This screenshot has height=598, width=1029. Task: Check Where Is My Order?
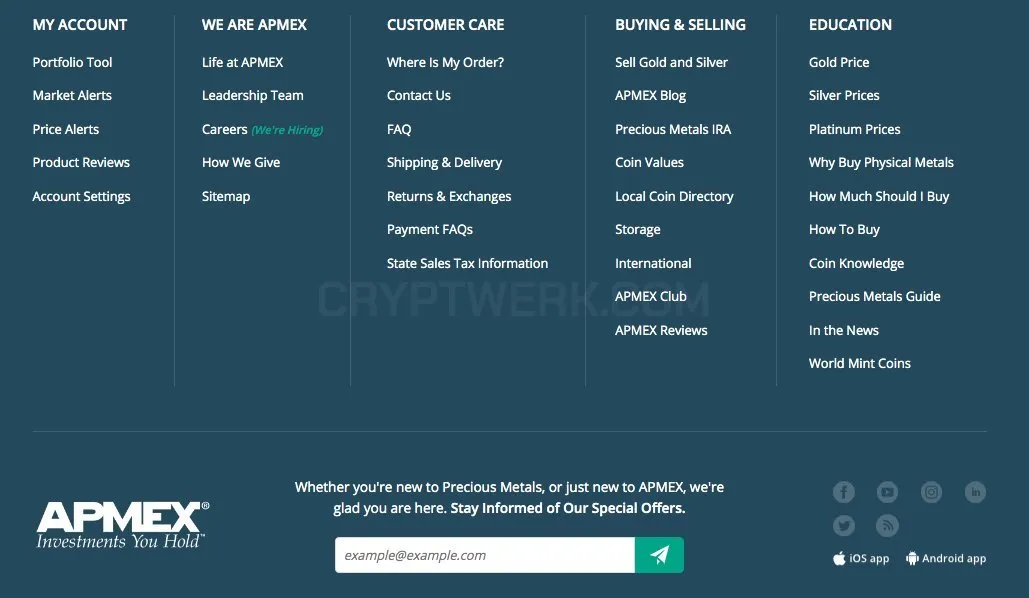coord(446,62)
